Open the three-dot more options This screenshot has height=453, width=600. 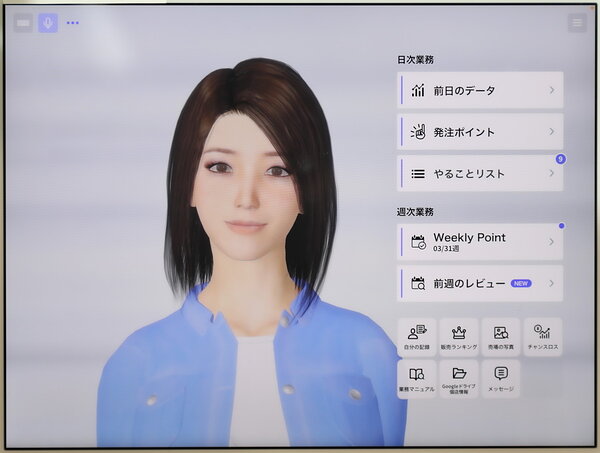coord(73,23)
